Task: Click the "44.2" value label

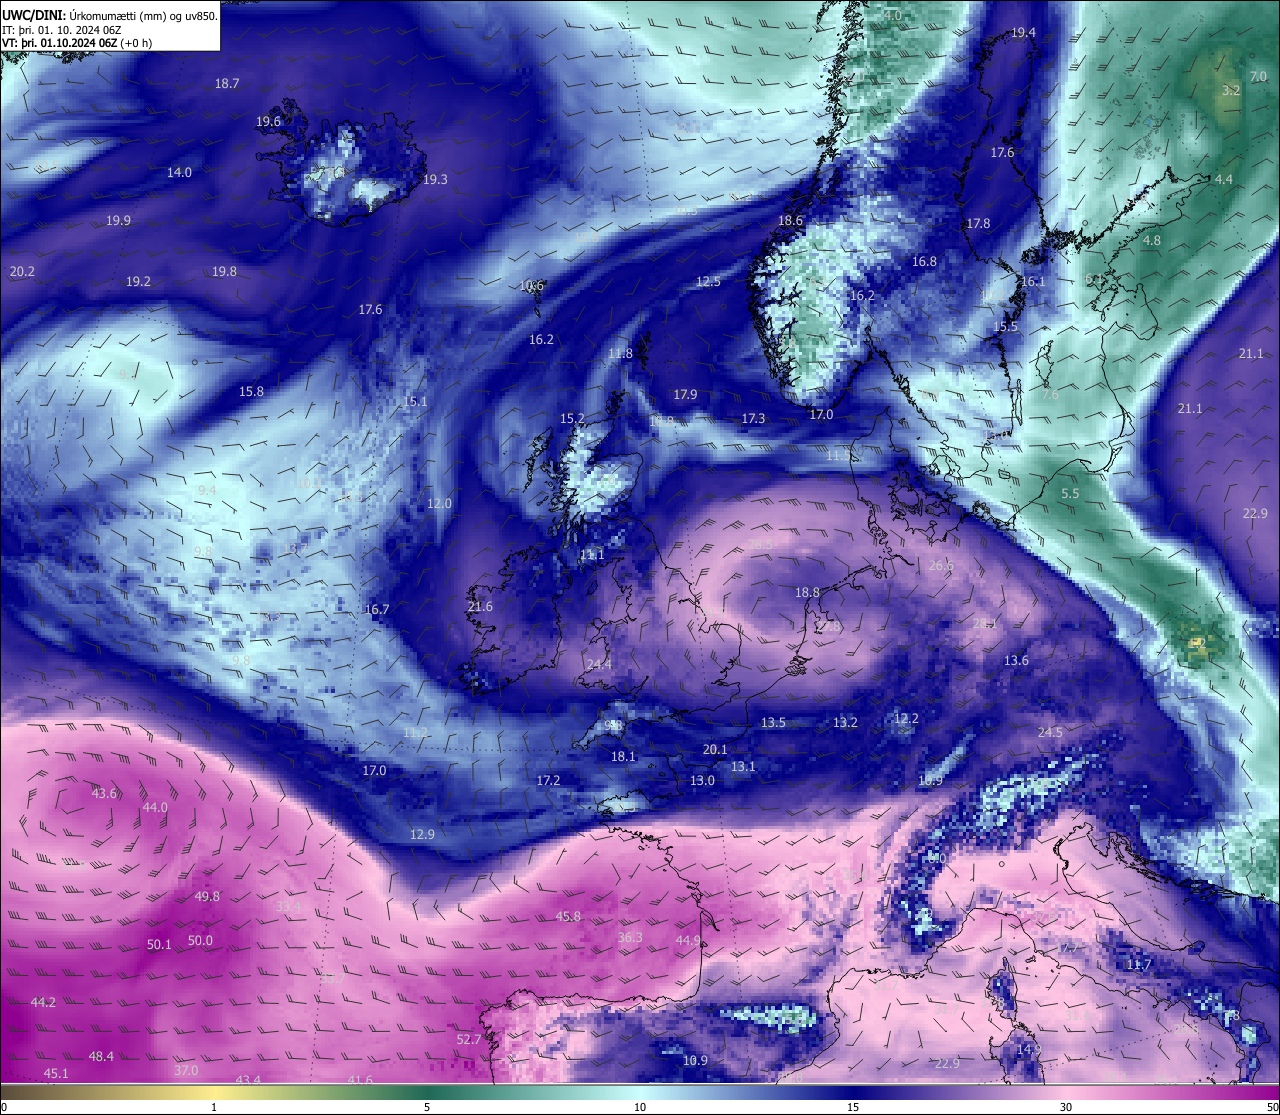Action: point(43,1003)
